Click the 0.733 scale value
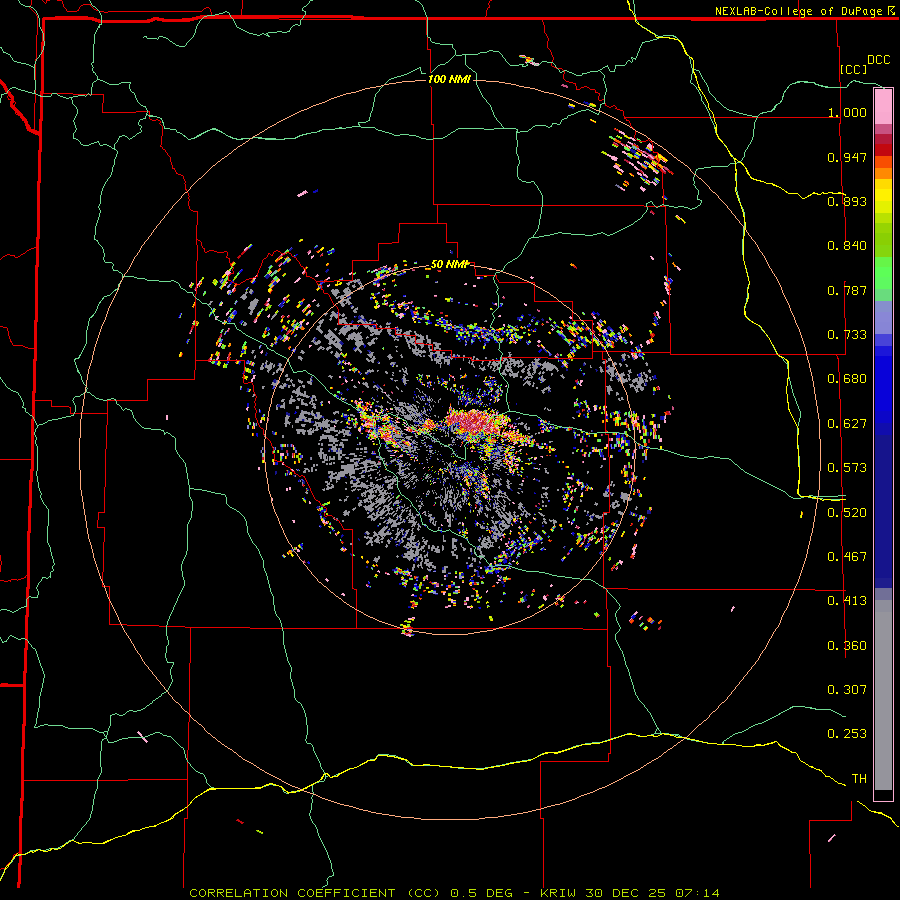Screen dimensions: 900x900 coord(847,335)
